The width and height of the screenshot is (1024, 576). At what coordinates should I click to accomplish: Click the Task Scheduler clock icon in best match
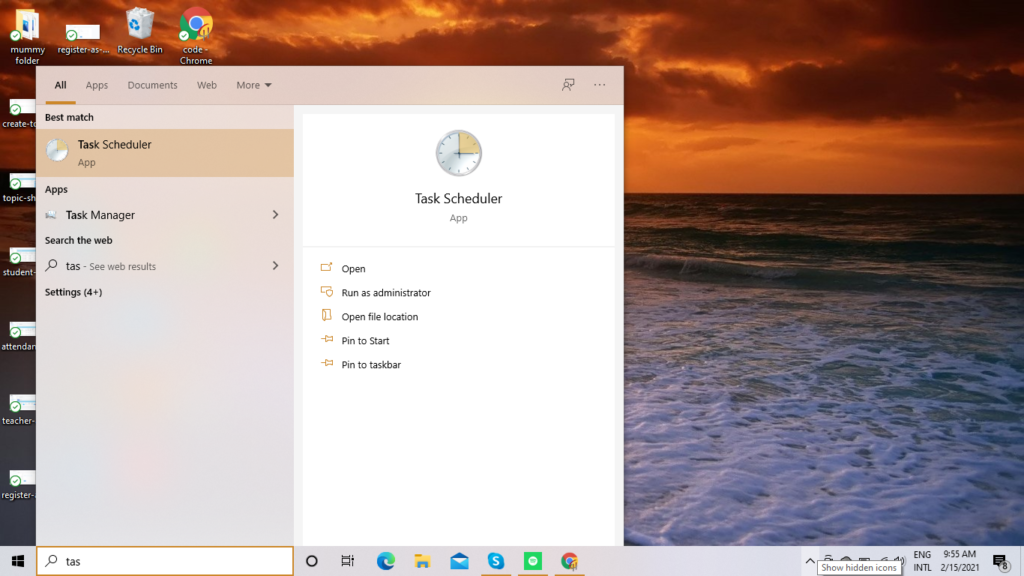point(57,151)
